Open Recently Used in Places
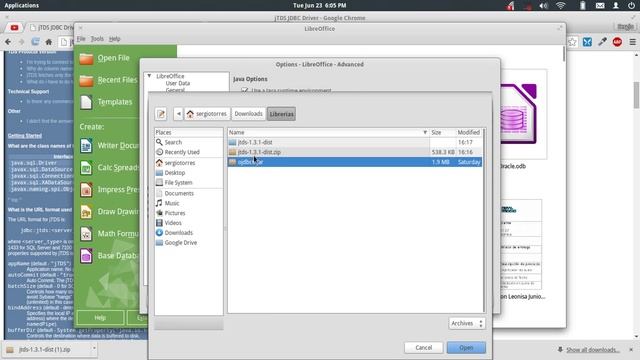640x360 pixels. click(189, 152)
